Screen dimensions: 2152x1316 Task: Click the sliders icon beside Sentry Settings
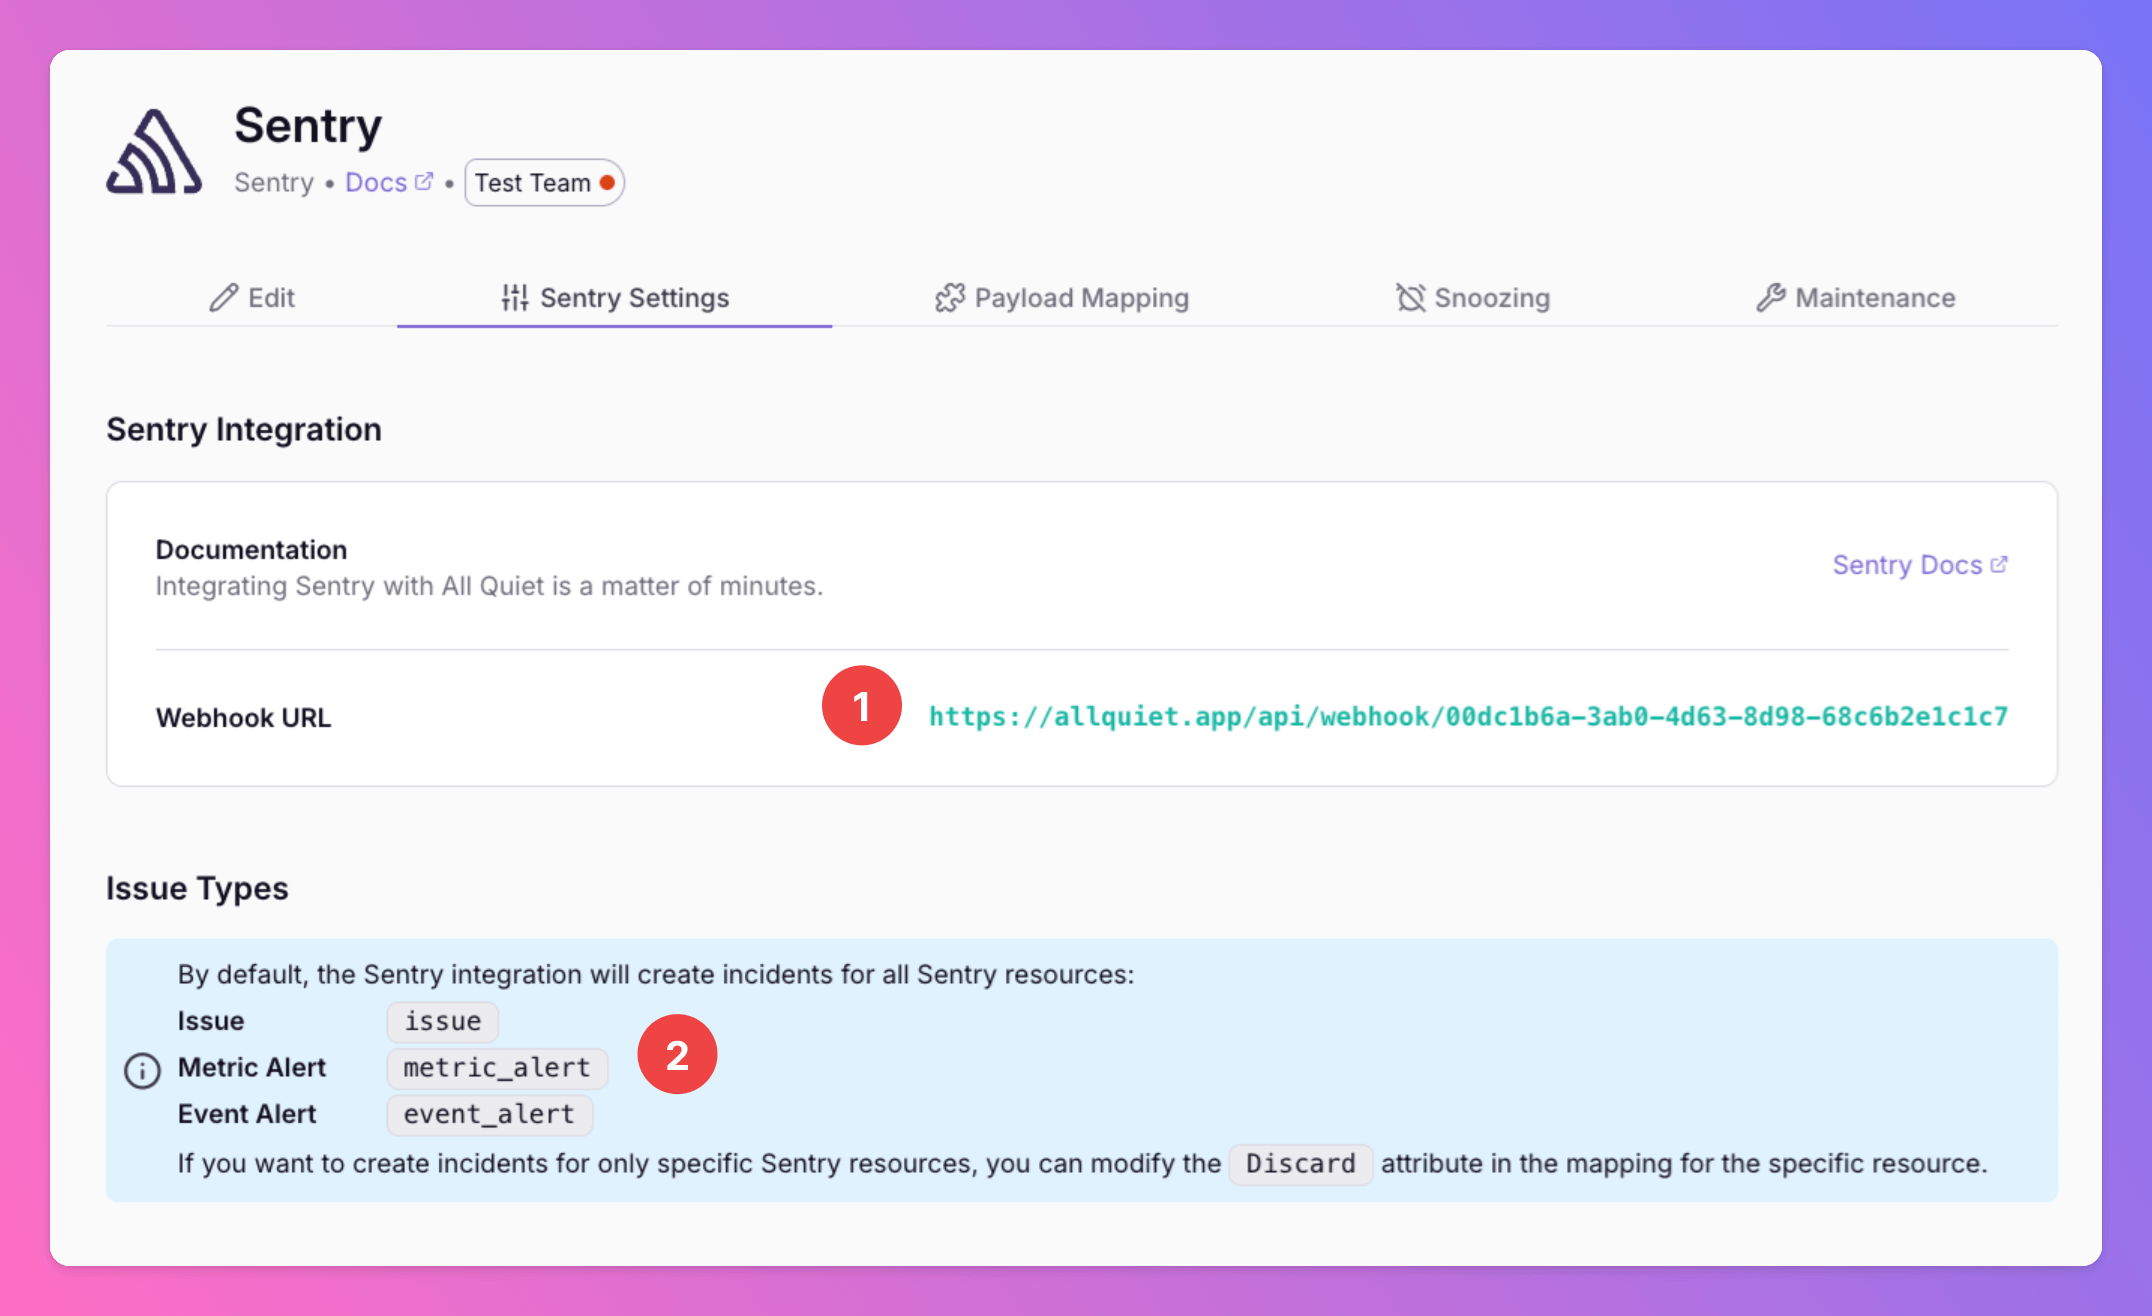(x=514, y=298)
